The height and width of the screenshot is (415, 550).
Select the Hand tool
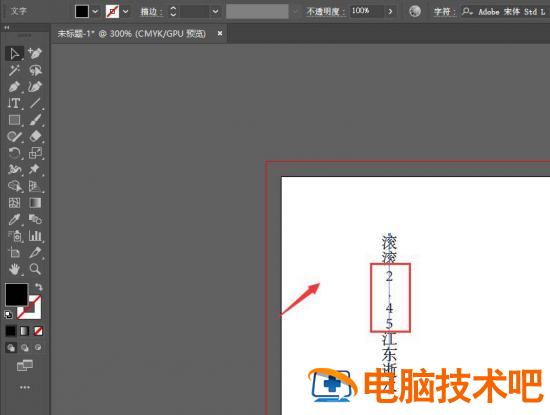click(14, 269)
